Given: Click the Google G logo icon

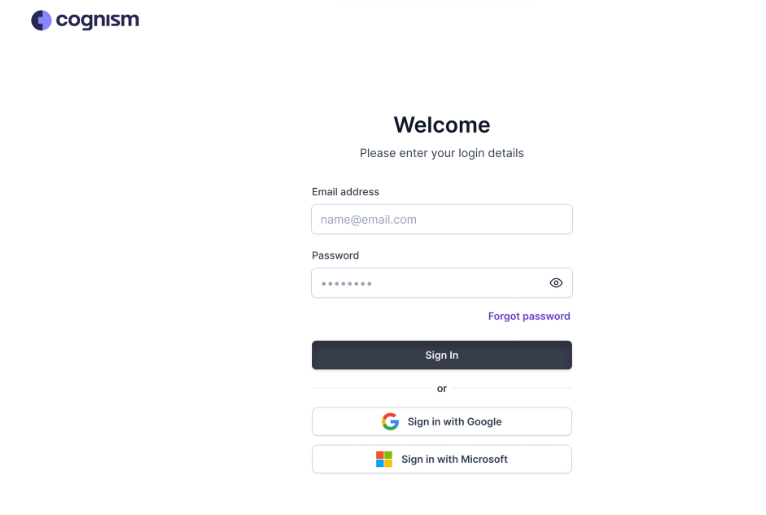Looking at the screenshot, I should (390, 421).
